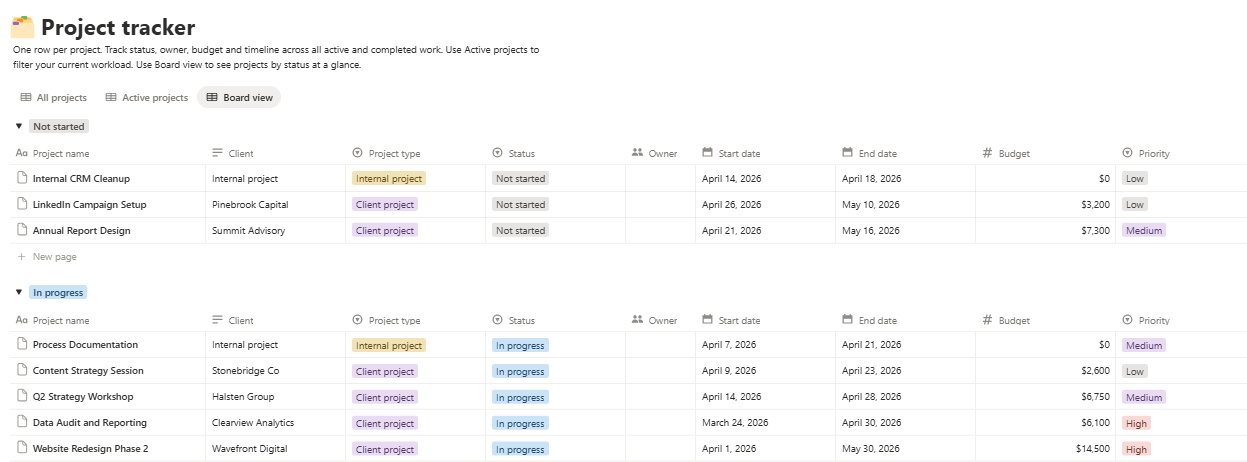Open page icon for LinkedIn Campaign Setup

pyautogui.click(x=22, y=204)
